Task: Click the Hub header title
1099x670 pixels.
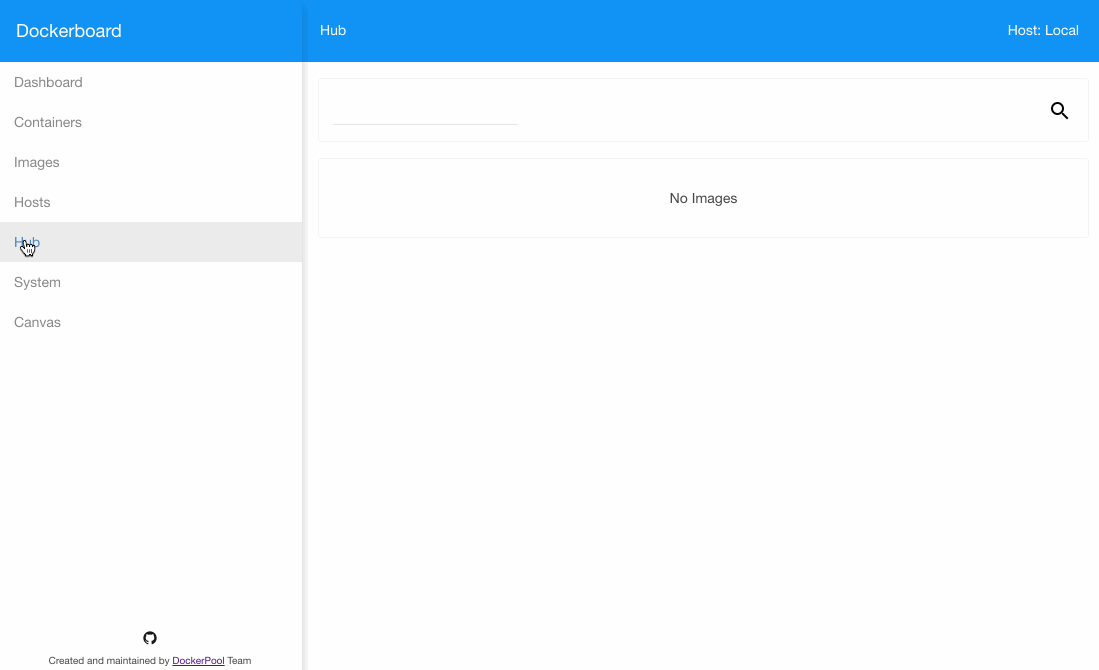Action: [x=333, y=30]
